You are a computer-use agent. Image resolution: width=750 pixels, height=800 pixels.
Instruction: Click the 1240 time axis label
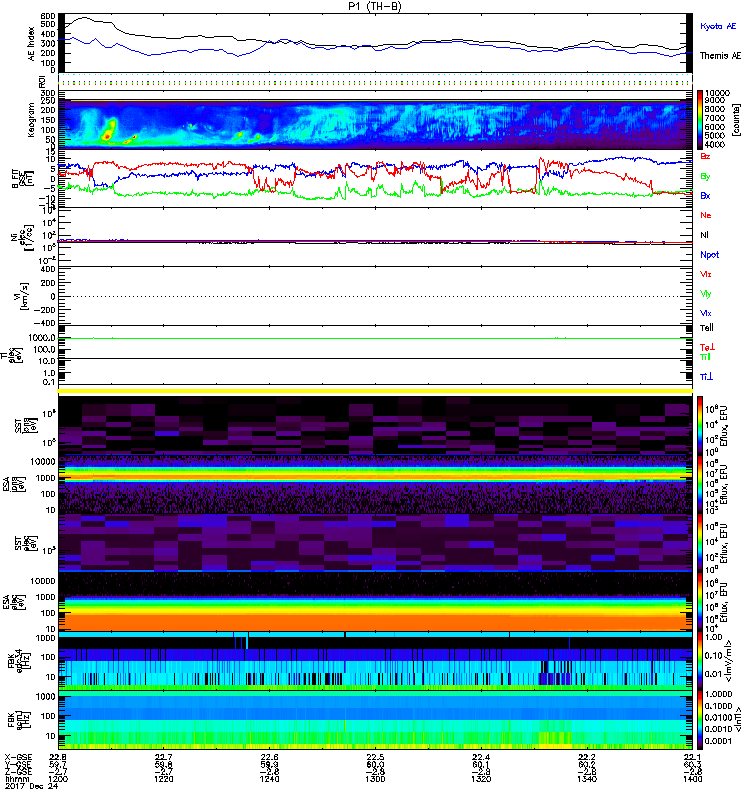click(x=268, y=783)
